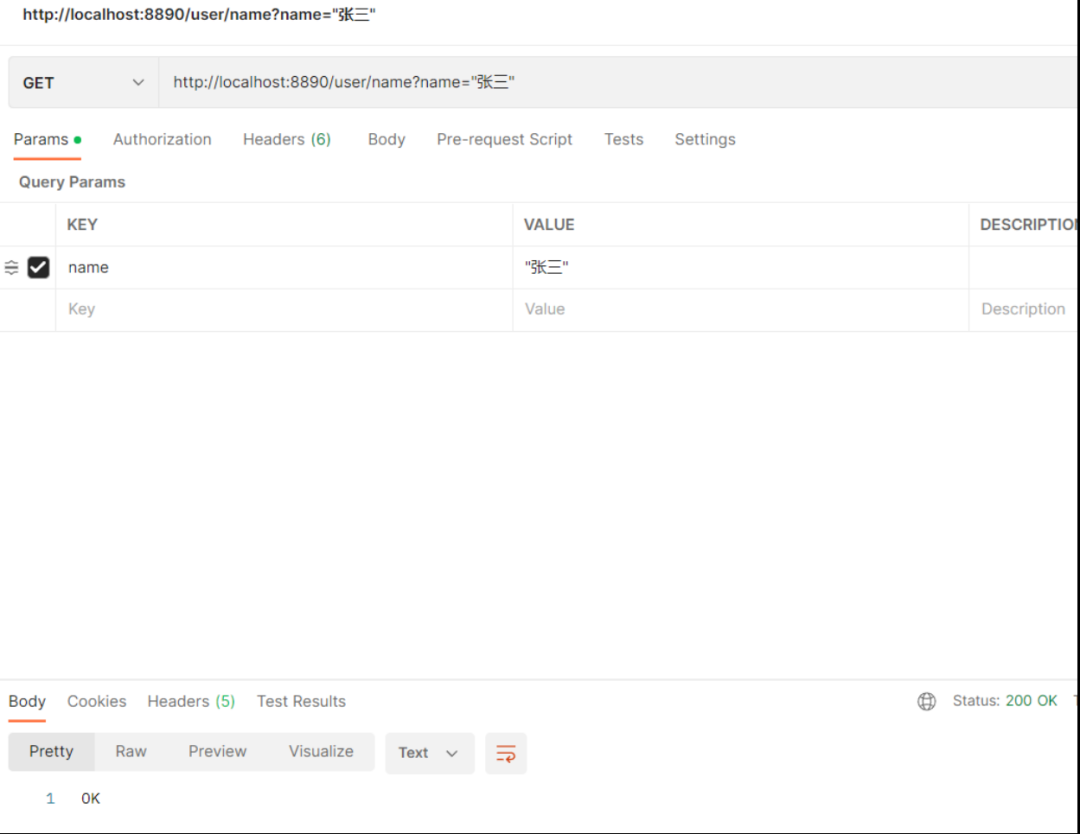View the Headers (6) request tab
1080x834 pixels.
tap(287, 139)
